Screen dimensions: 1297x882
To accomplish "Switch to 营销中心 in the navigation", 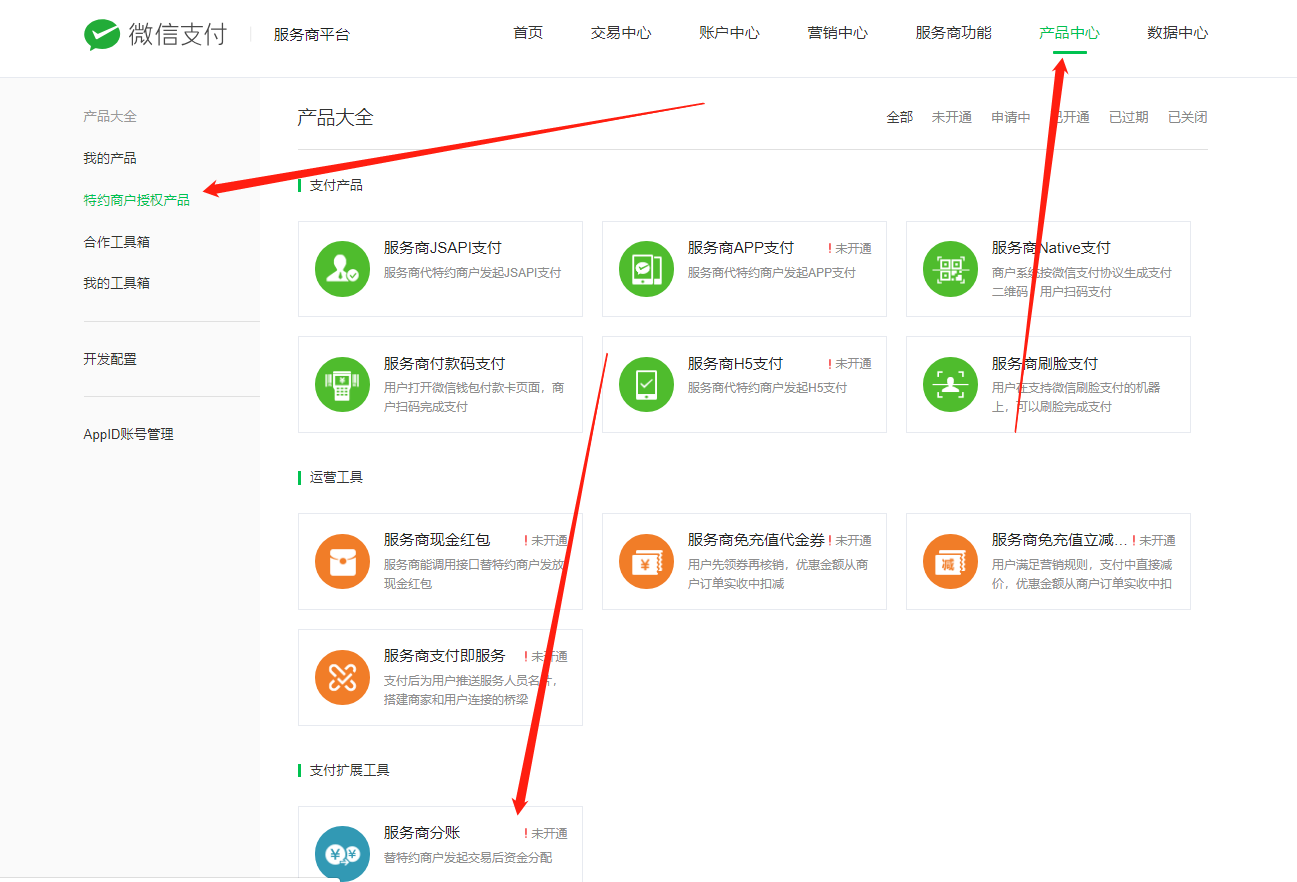I will (837, 33).
